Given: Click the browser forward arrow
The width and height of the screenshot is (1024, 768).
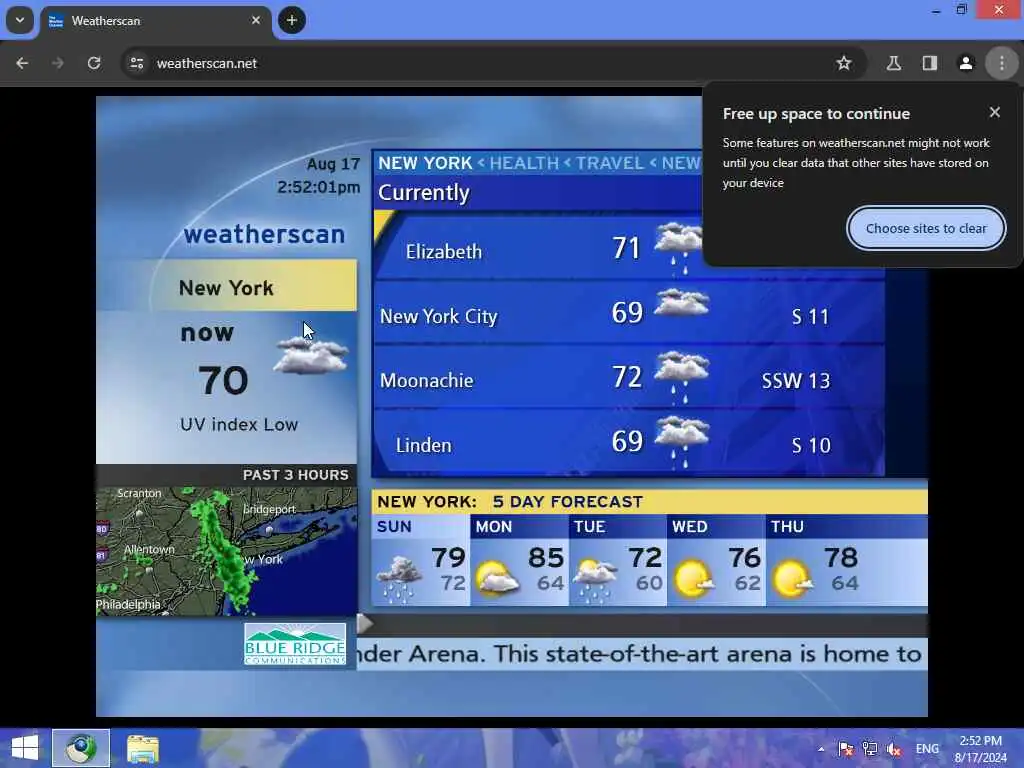Looking at the screenshot, I should tap(58, 63).
